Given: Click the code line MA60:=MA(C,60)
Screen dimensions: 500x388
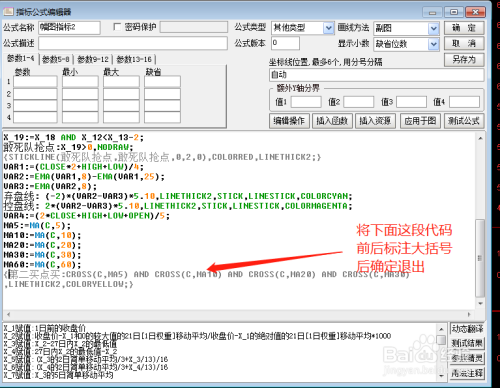Looking at the screenshot, I should 42,265.
